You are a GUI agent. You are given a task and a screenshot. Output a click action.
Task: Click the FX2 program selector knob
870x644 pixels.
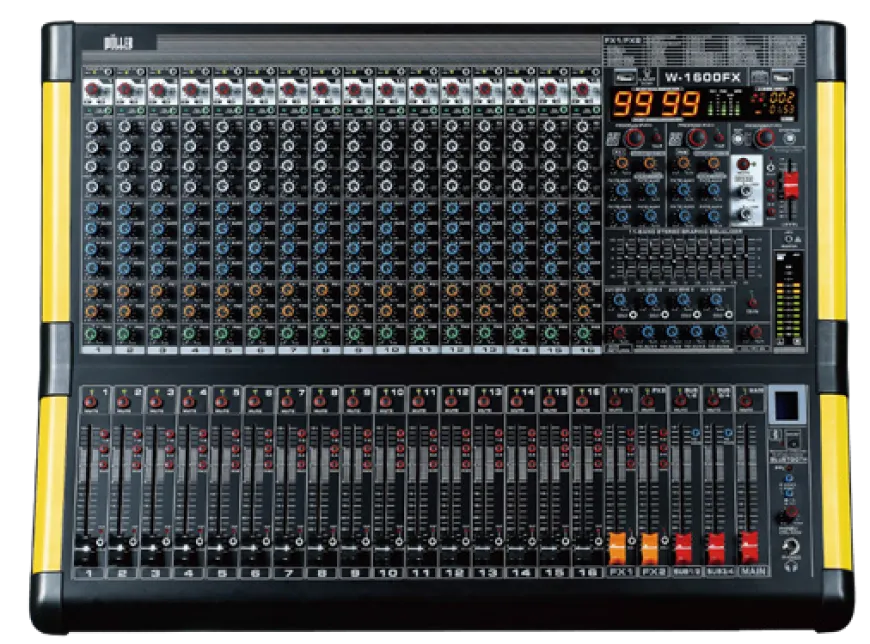coord(697,137)
